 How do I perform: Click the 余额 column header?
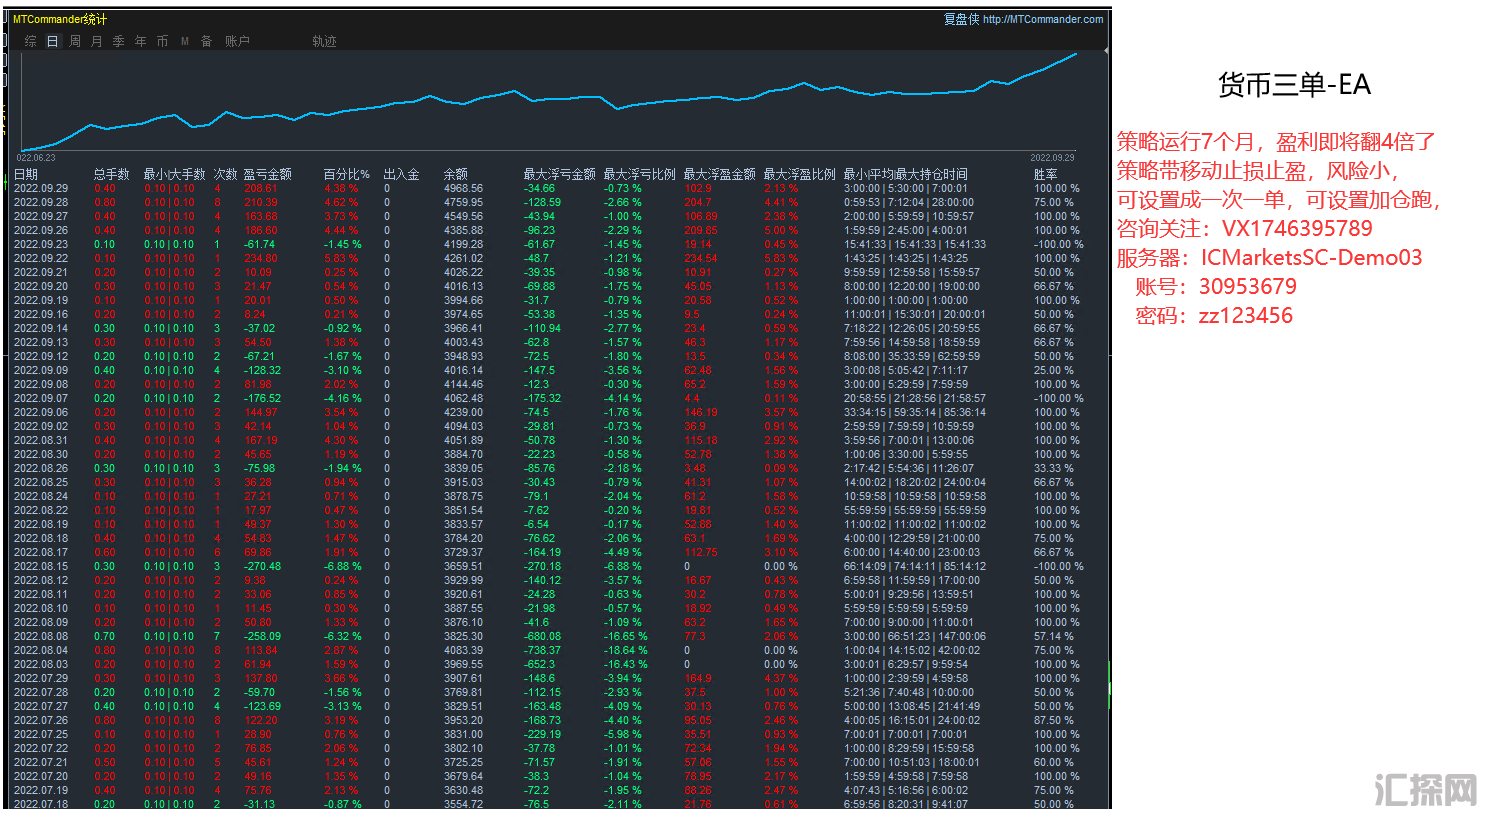455,174
